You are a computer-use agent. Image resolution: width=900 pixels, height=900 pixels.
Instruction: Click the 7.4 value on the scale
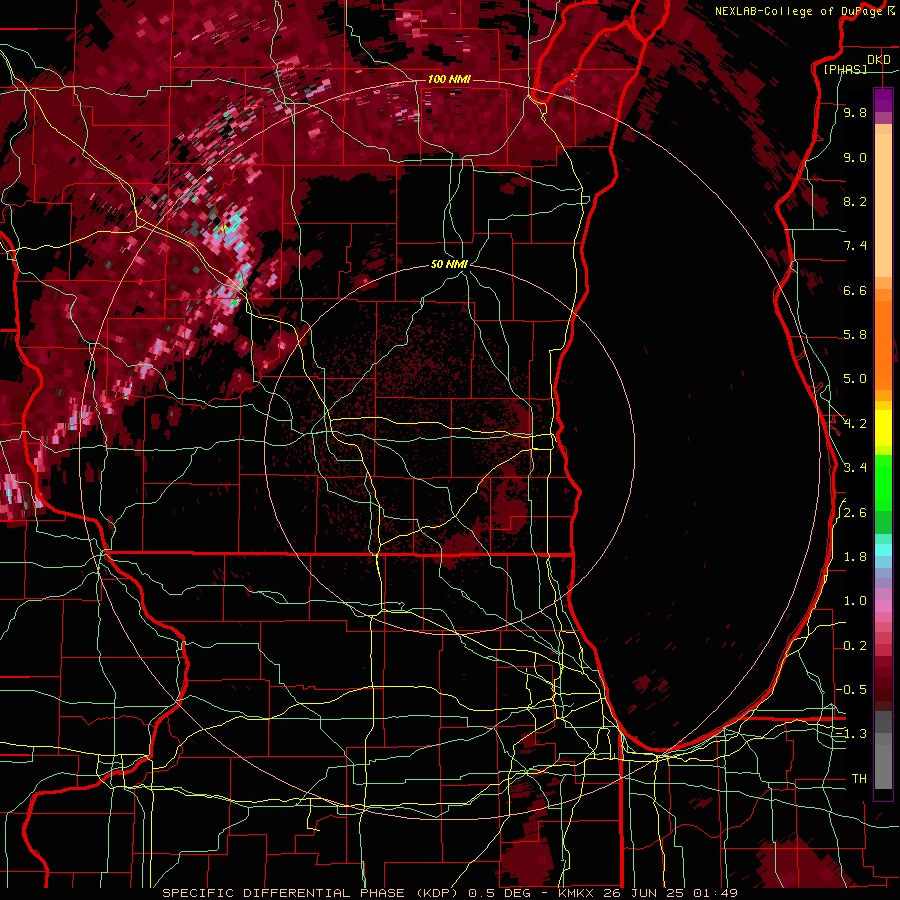click(x=855, y=246)
